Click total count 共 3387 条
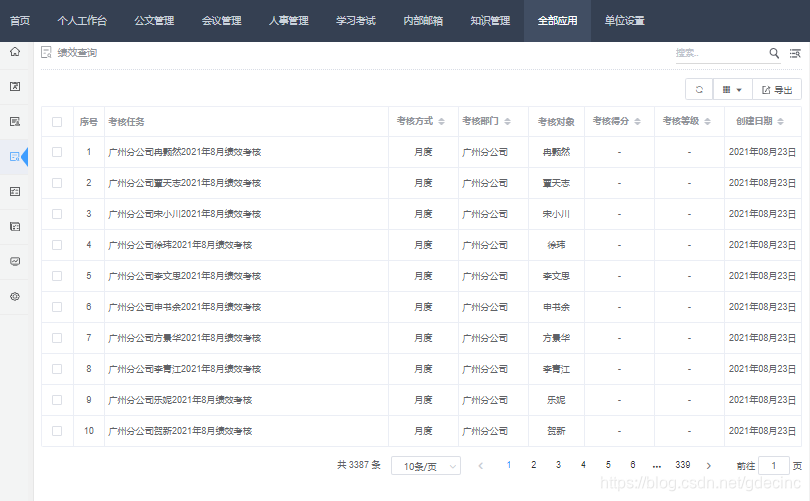 pyautogui.click(x=359, y=465)
